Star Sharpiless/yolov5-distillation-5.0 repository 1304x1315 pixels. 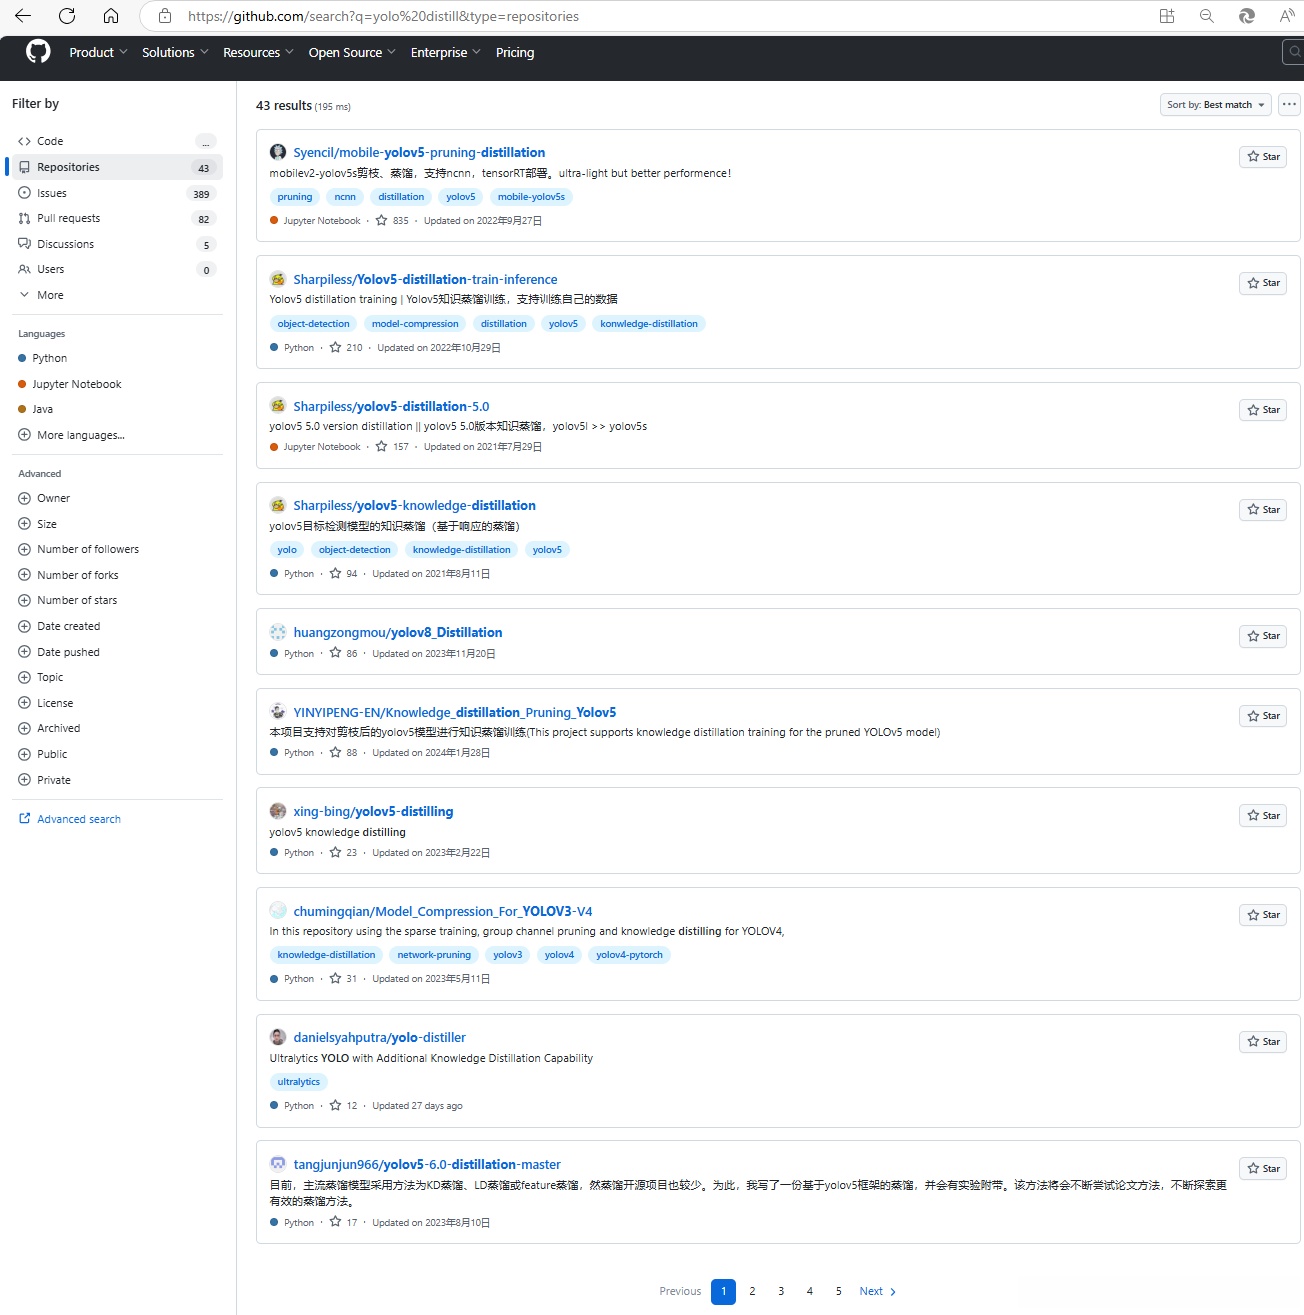coord(1263,410)
